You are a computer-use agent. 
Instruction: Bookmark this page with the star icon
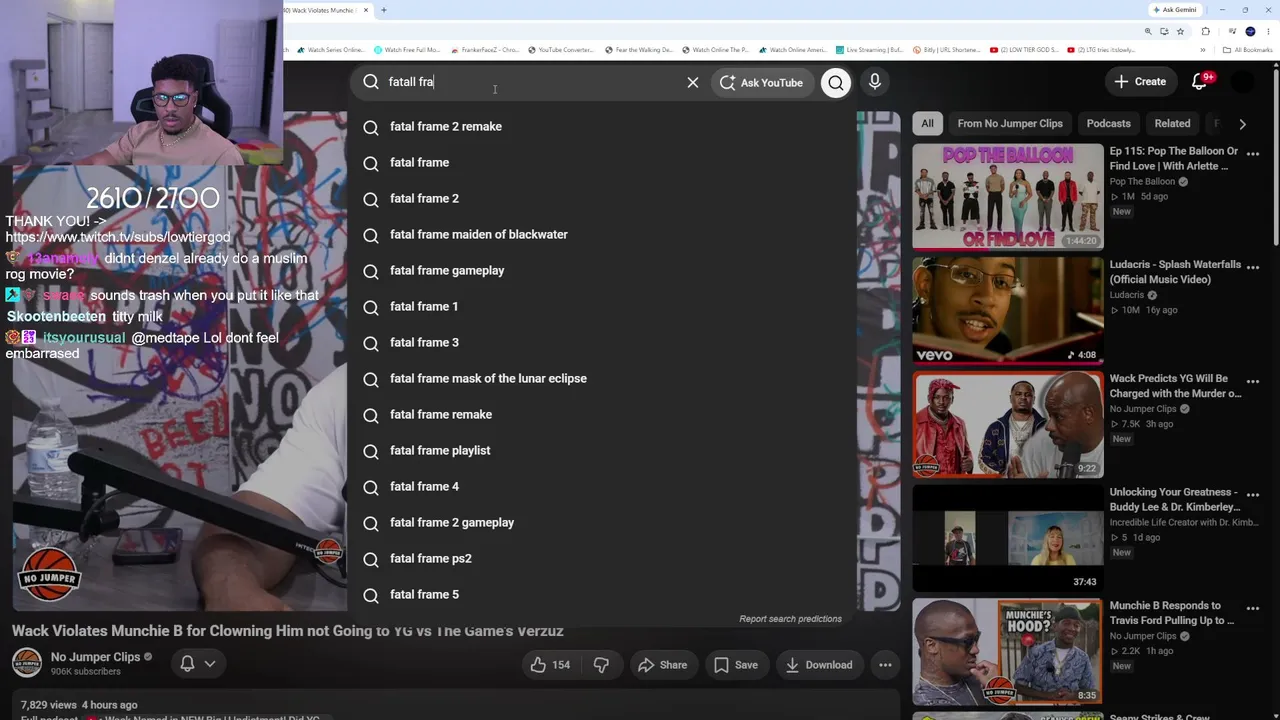(x=1180, y=31)
